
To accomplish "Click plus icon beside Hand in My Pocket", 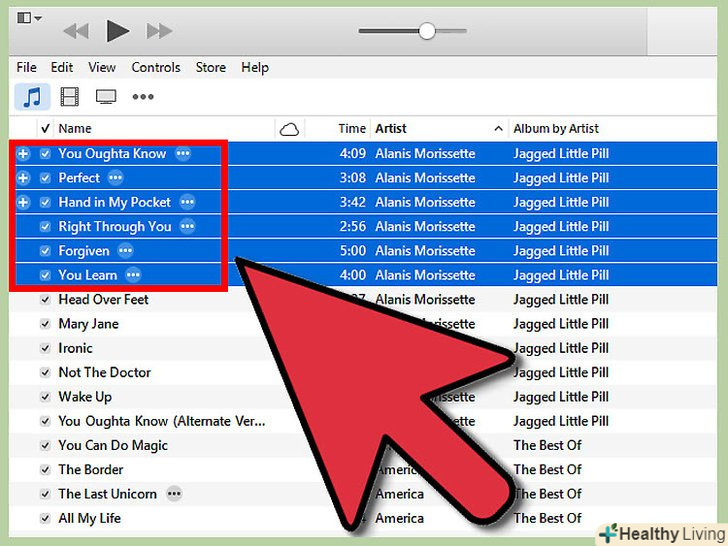I will [x=23, y=202].
